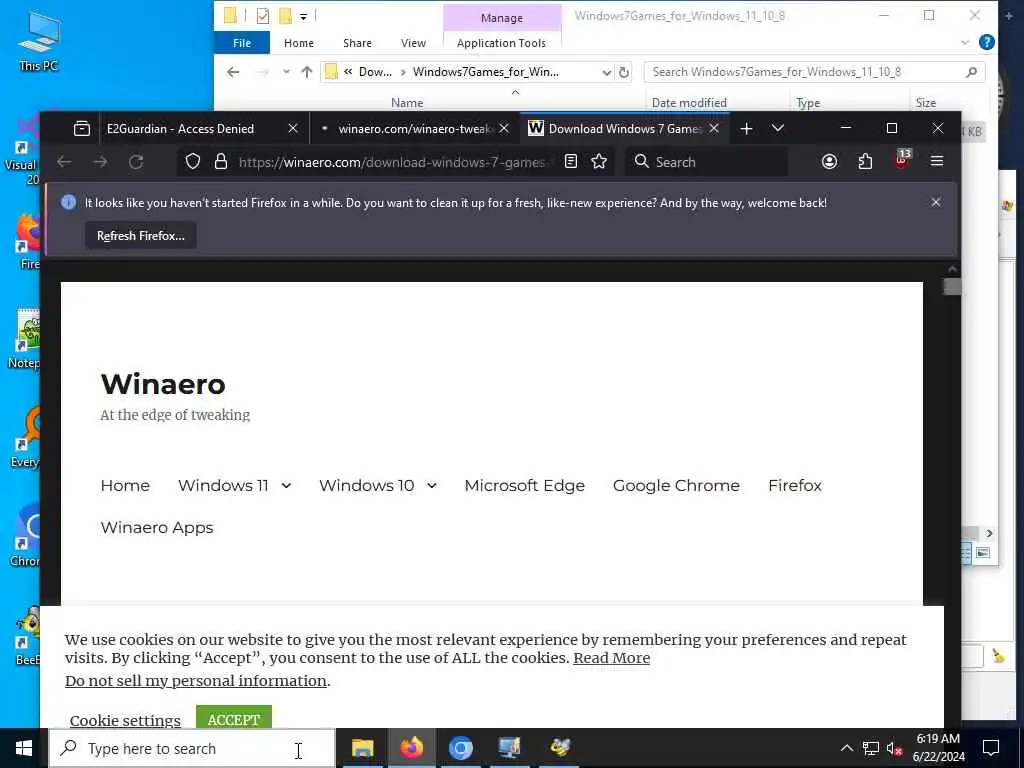Open Explorer help question mark
The width and height of the screenshot is (1024, 768).
click(x=987, y=42)
